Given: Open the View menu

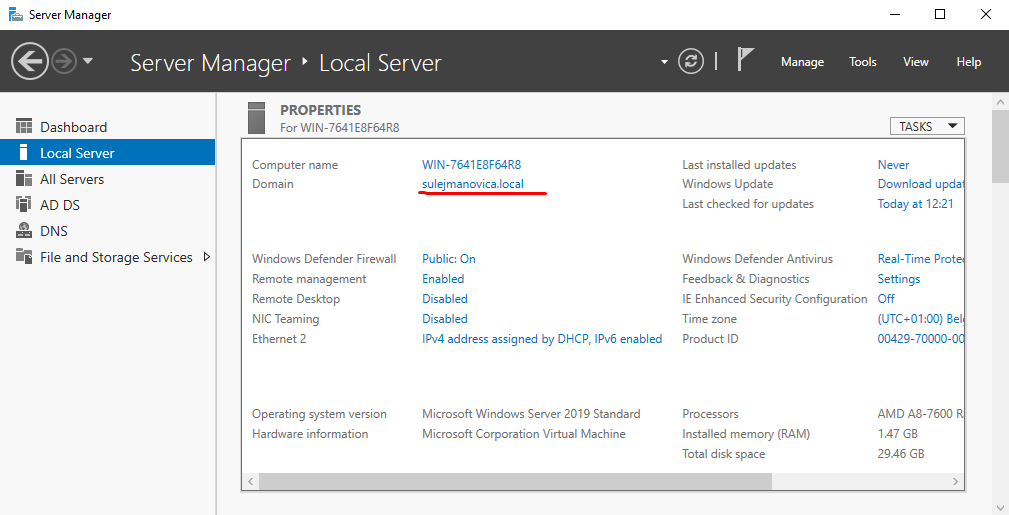Looking at the screenshot, I should 915,62.
